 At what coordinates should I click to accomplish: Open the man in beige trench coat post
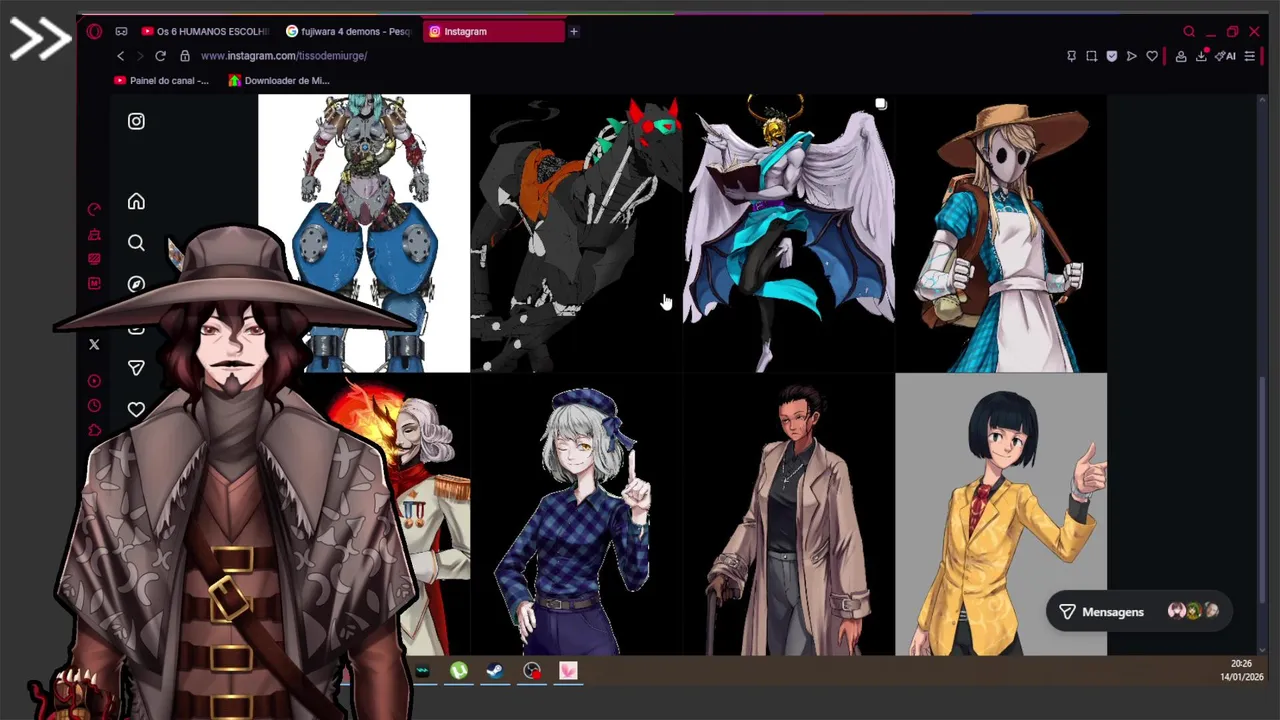[788, 514]
